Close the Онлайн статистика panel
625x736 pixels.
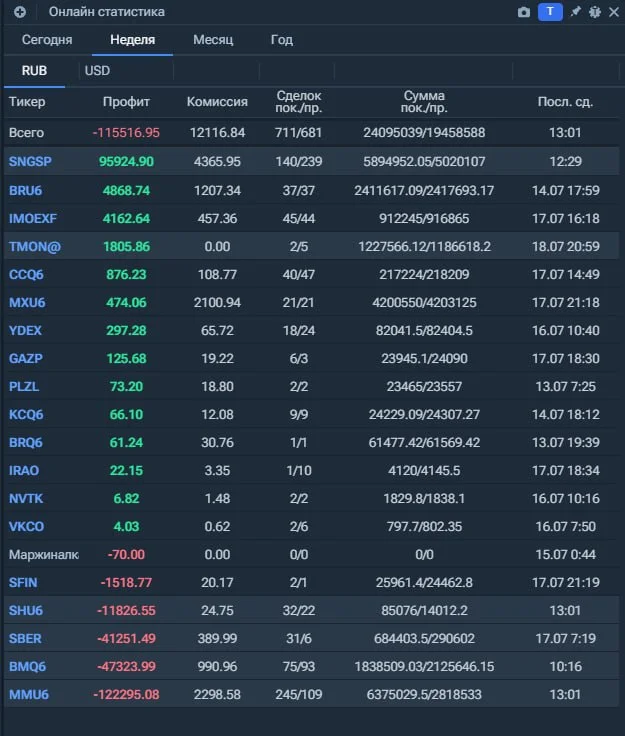pos(614,12)
